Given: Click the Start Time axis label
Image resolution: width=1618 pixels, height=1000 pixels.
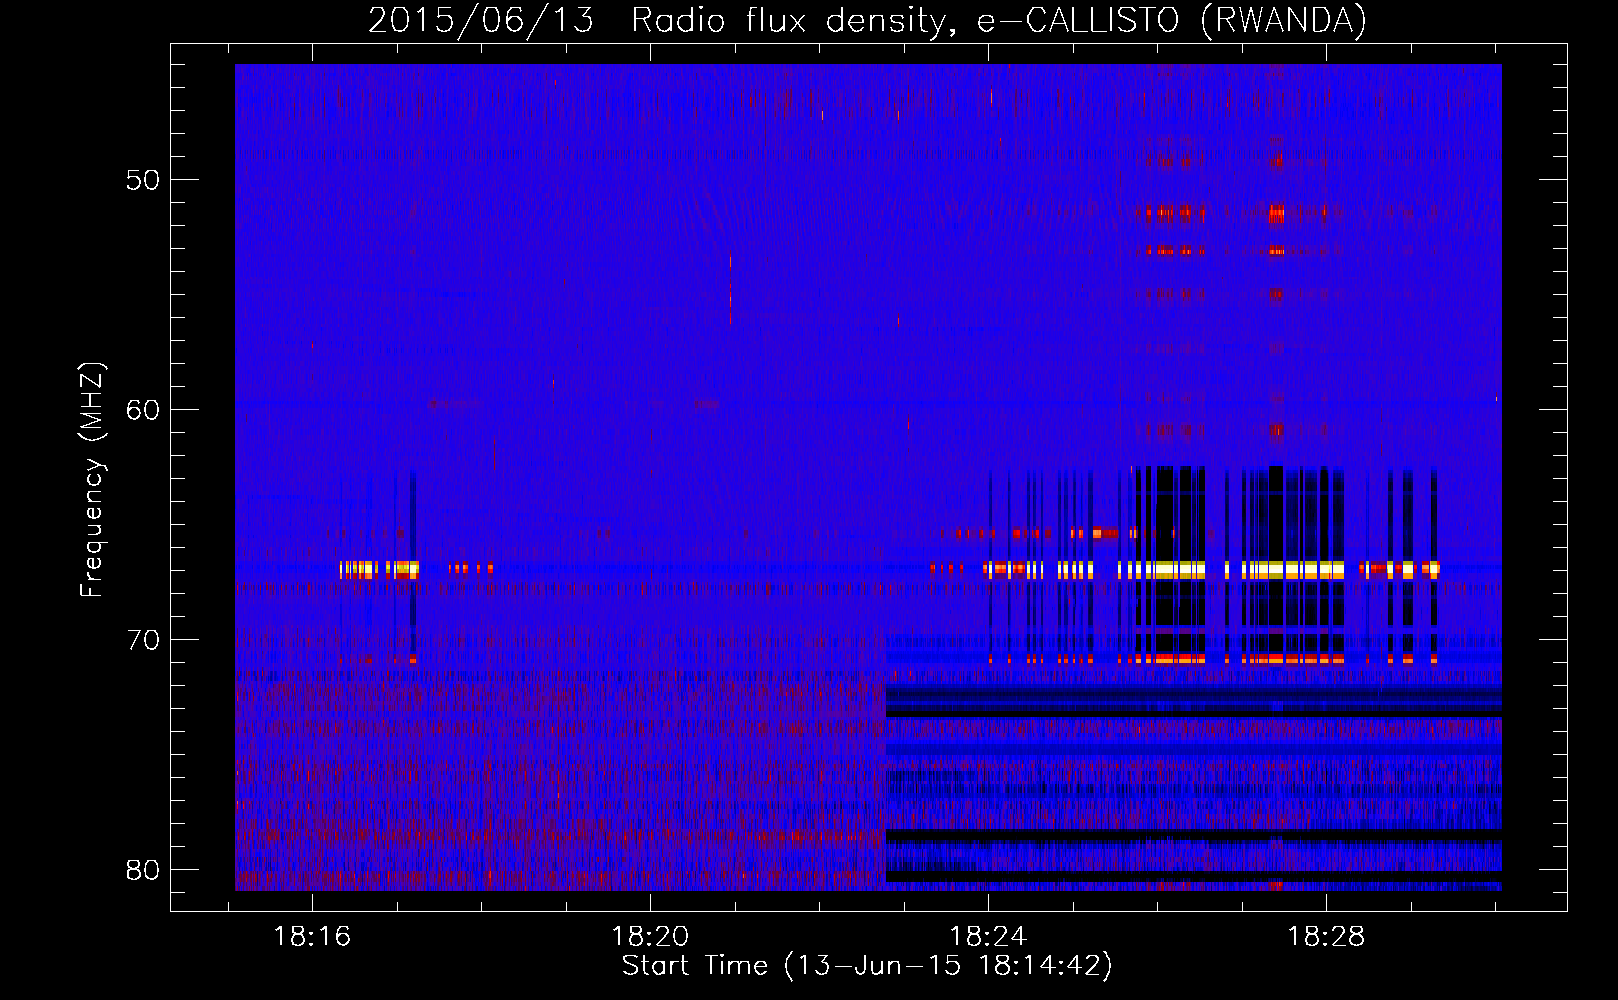Looking at the screenshot, I should click(867, 966).
